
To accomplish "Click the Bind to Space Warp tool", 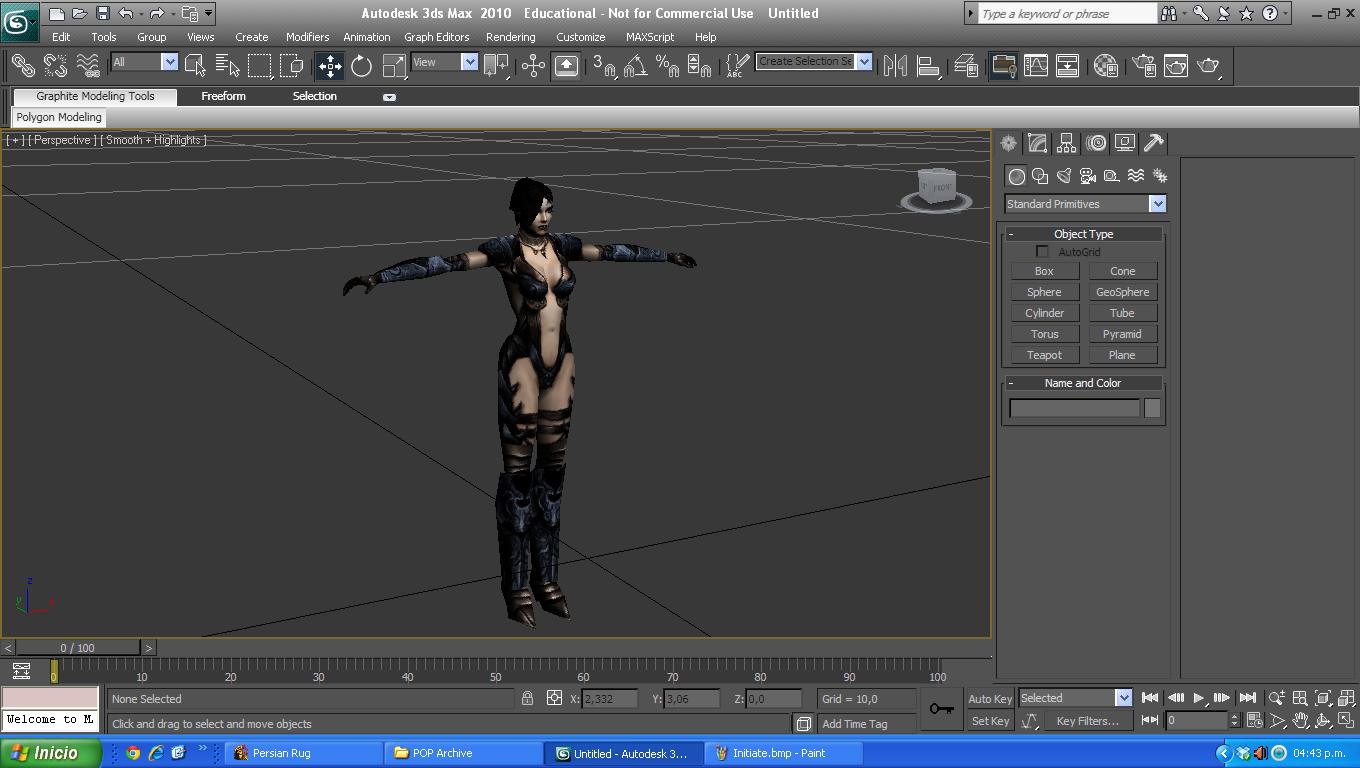I will click(88, 66).
